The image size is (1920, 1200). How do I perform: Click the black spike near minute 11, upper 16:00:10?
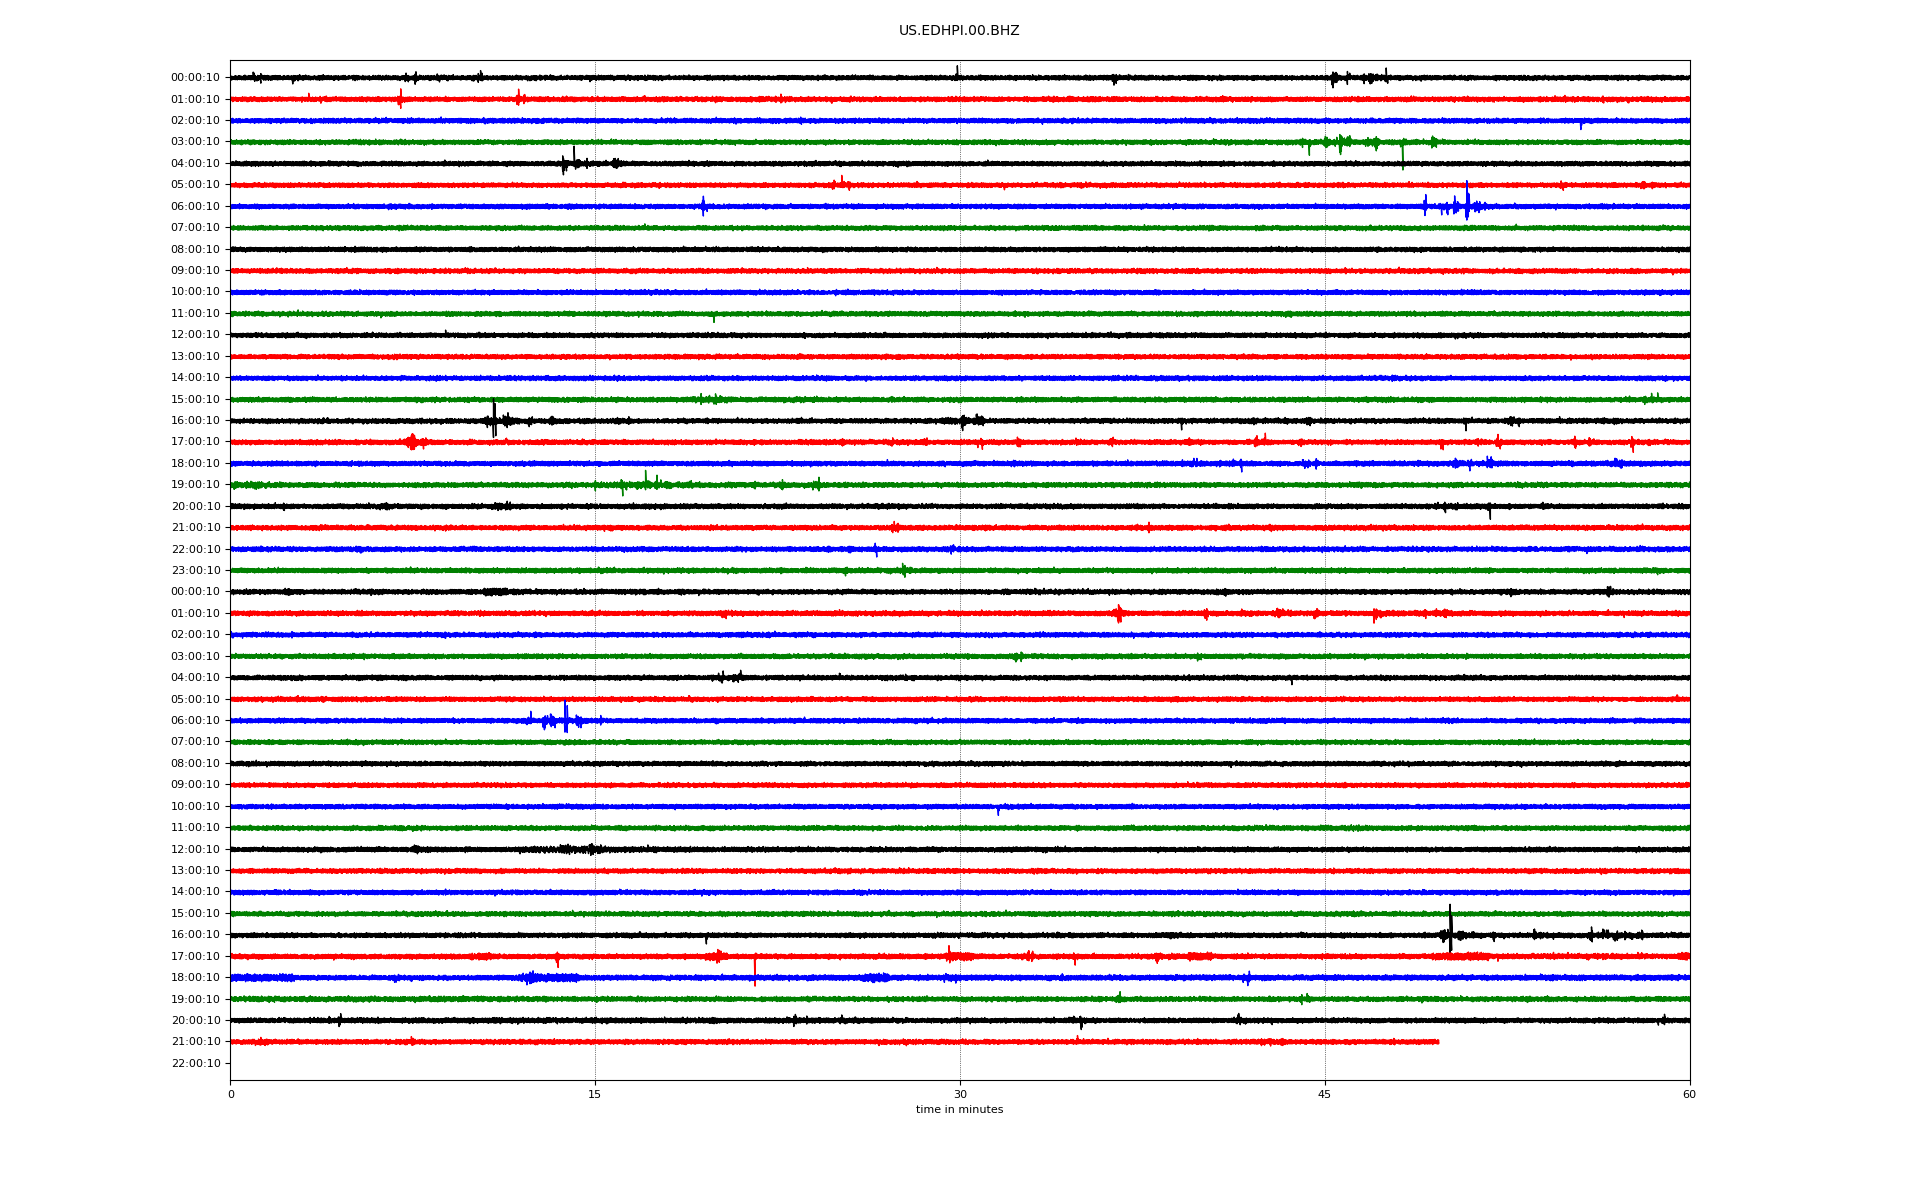494,419
